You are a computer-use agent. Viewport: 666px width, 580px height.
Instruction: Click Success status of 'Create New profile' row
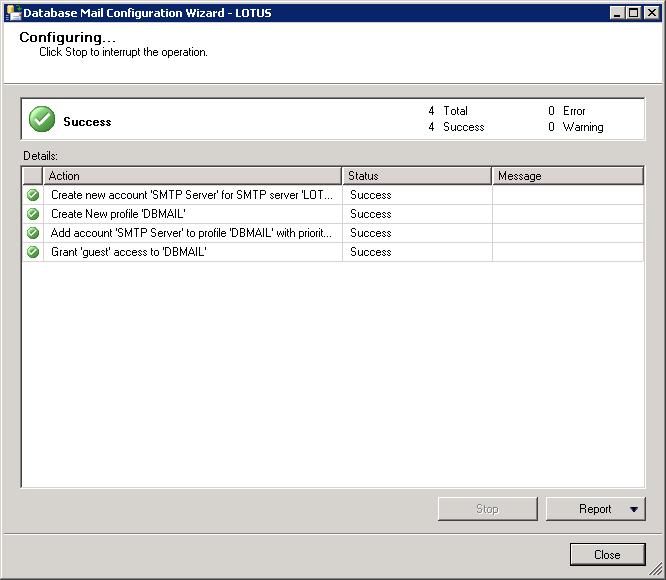tap(370, 214)
